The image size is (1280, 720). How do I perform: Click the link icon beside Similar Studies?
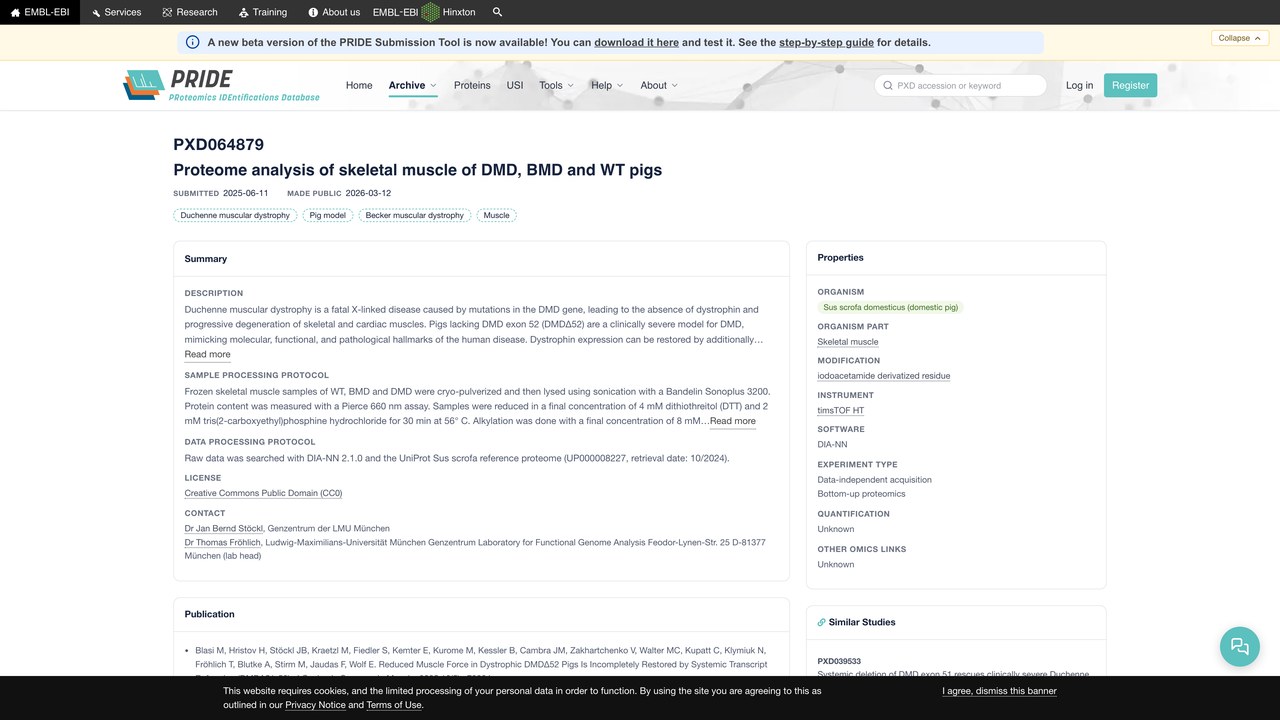click(822, 622)
